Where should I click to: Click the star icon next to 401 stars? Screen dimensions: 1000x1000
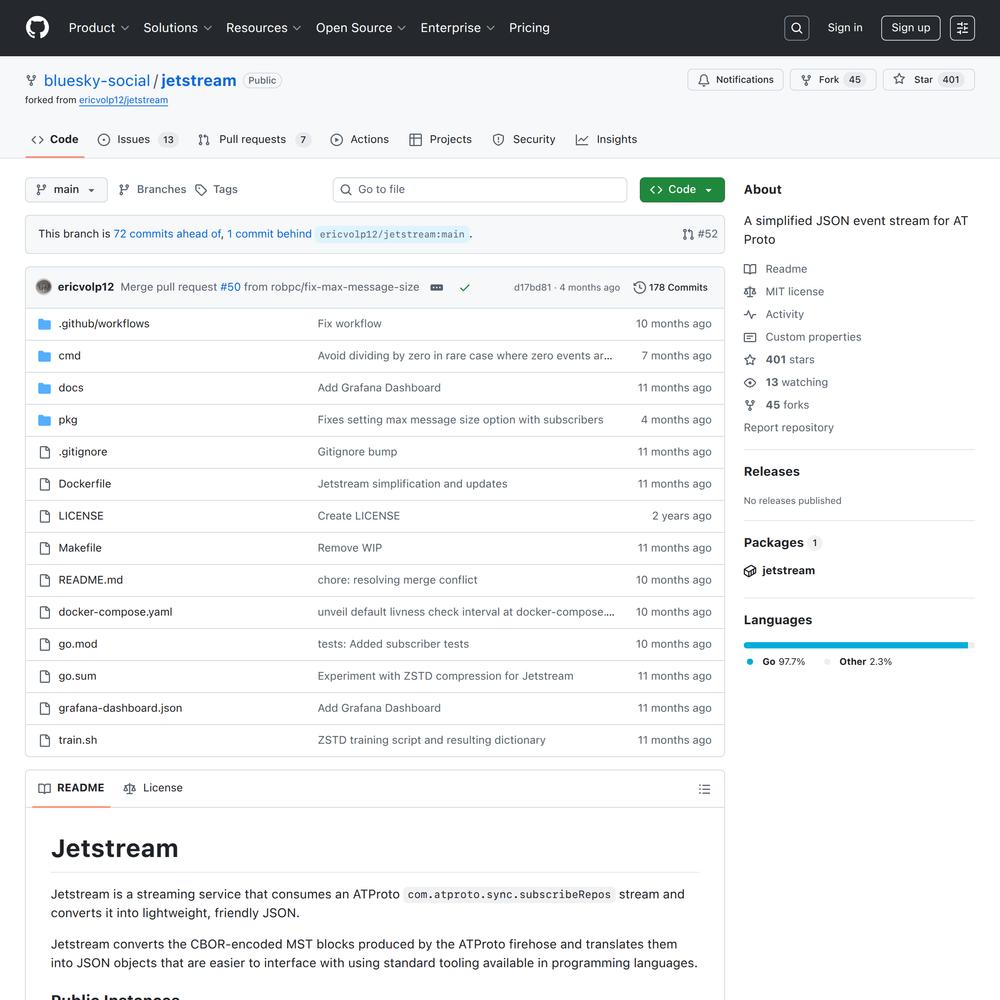750,360
